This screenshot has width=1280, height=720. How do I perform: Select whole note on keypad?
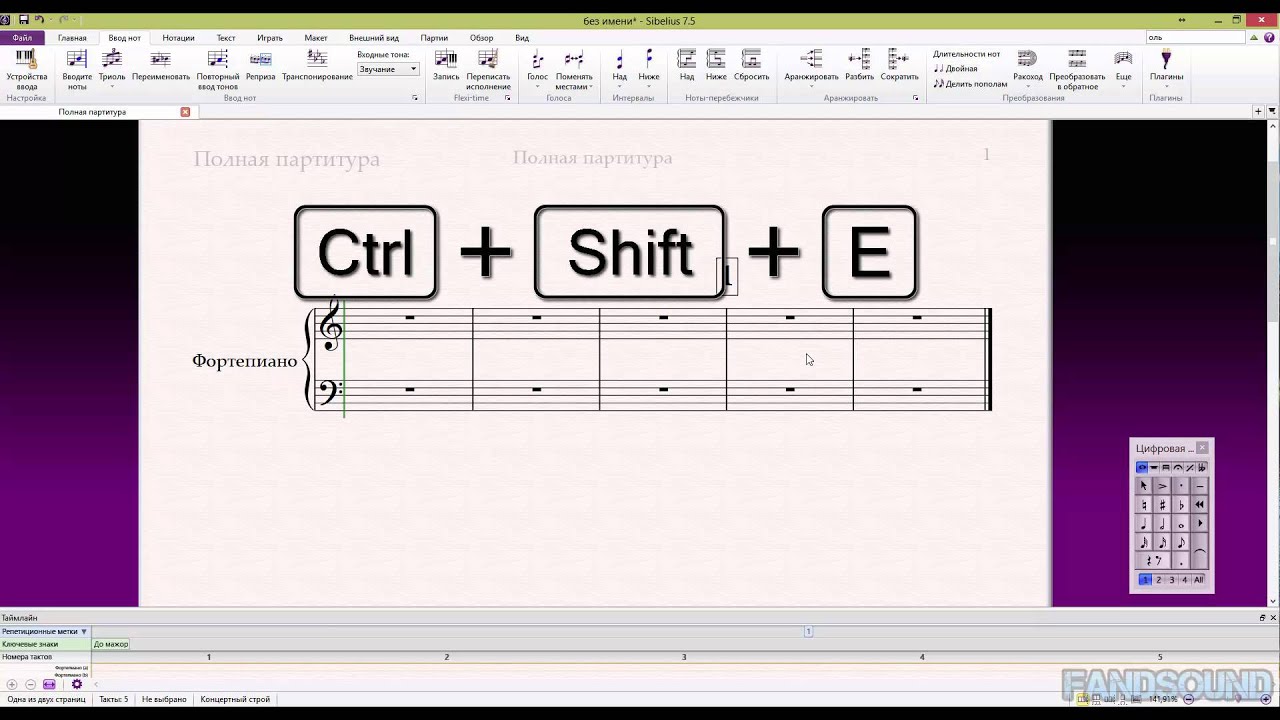[1181, 524]
